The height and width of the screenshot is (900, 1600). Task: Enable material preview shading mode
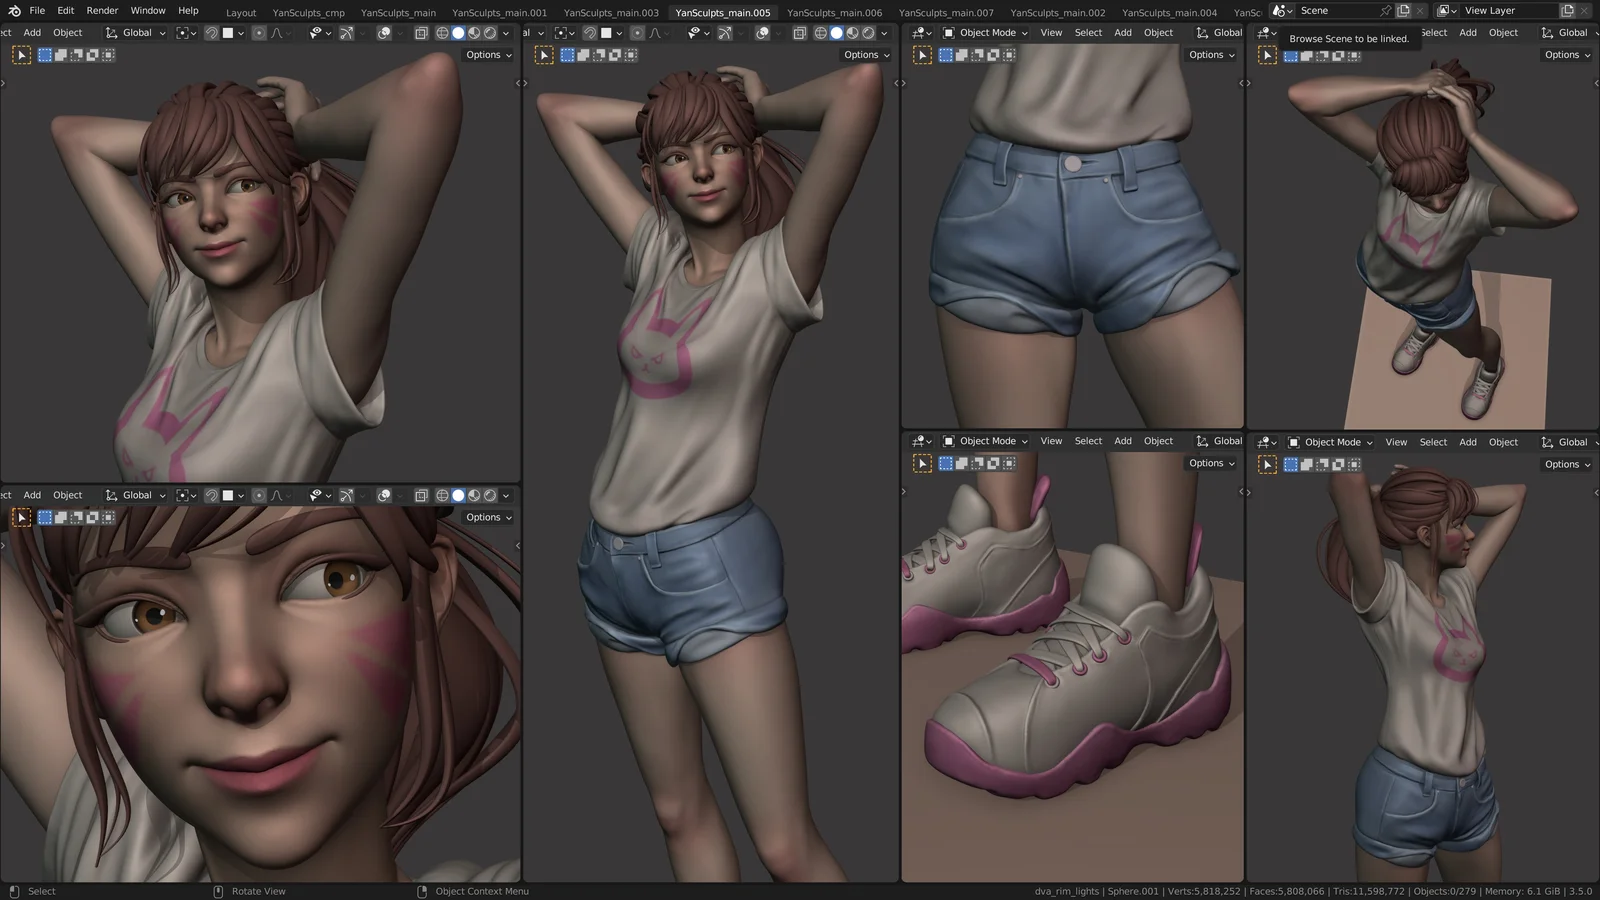tap(476, 32)
